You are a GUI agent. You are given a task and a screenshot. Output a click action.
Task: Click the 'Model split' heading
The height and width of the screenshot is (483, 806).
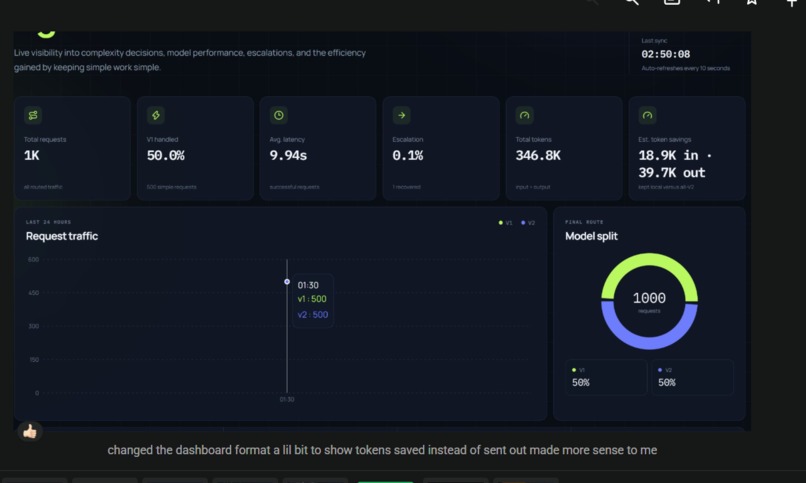coord(591,236)
